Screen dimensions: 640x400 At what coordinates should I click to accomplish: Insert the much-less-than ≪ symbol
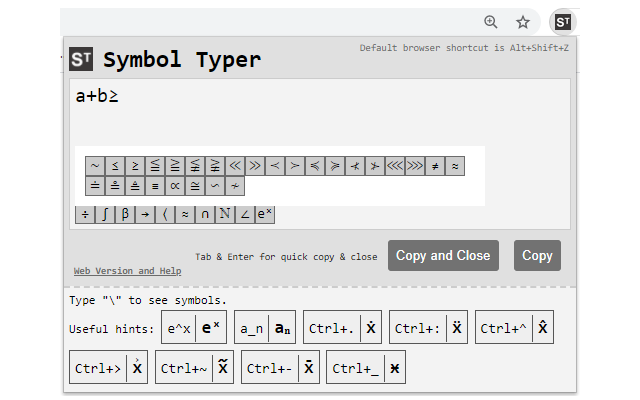(x=235, y=166)
